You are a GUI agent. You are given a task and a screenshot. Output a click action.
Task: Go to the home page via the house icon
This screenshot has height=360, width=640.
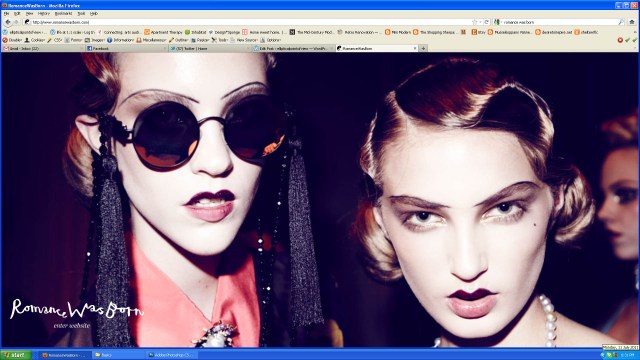point(632,22)
